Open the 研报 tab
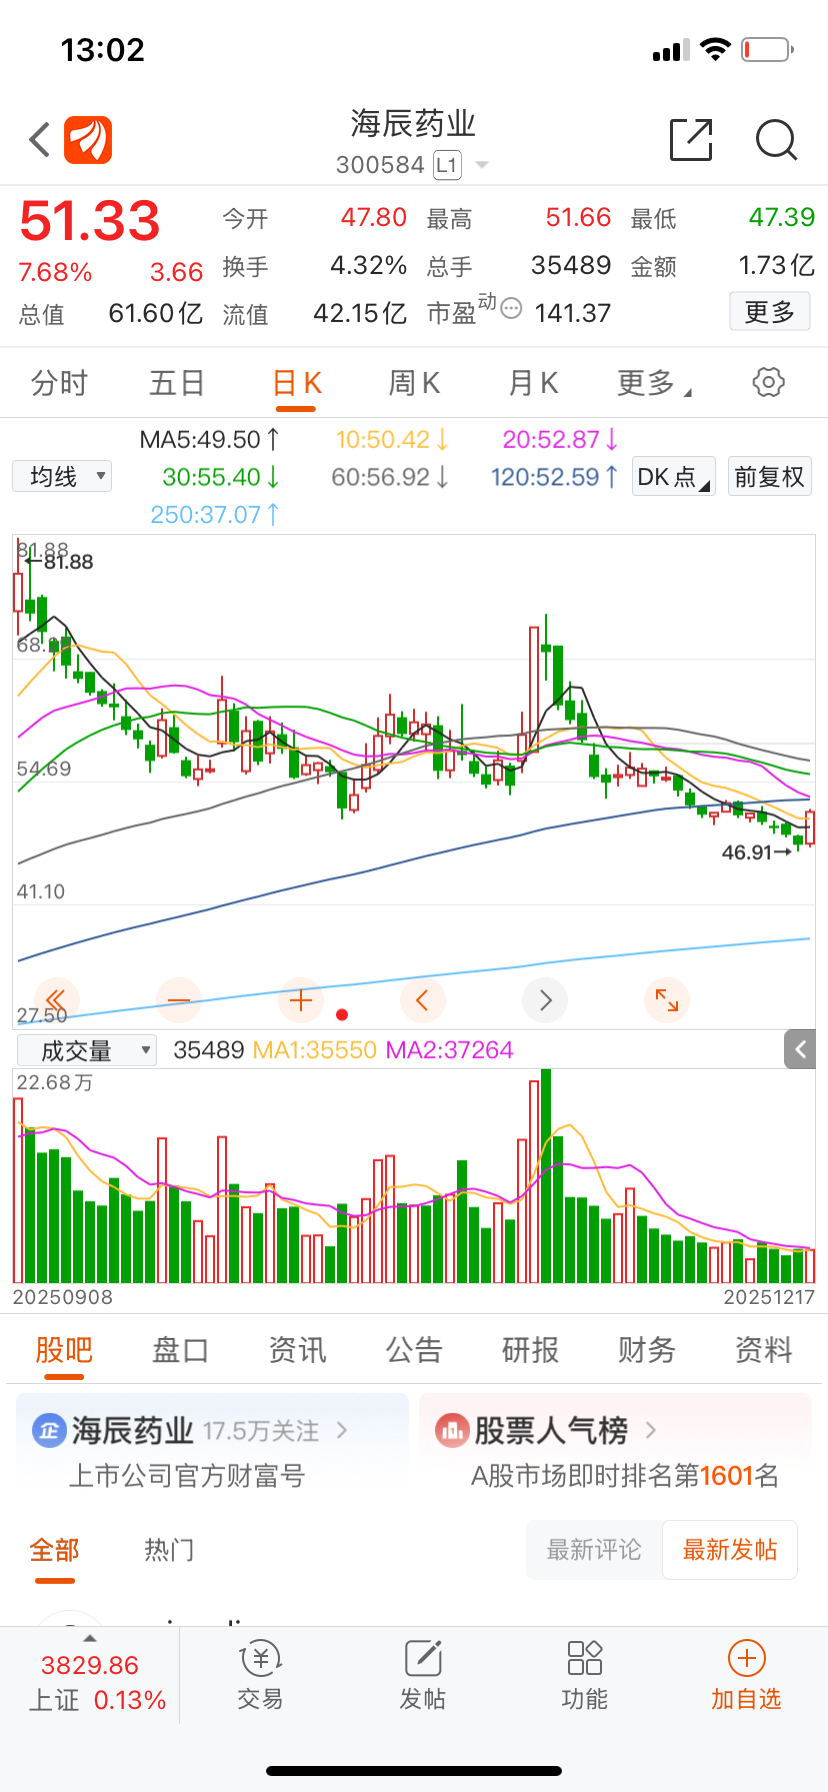Viewport: 828px width, 1792px height. click(x=530, y=1350)
